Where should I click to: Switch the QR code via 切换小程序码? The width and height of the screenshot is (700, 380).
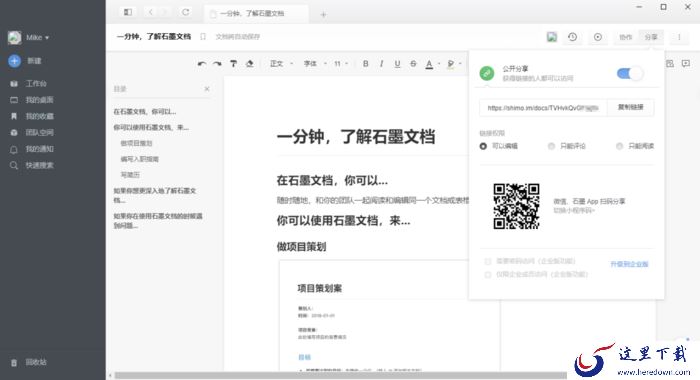tap(574, 210)
